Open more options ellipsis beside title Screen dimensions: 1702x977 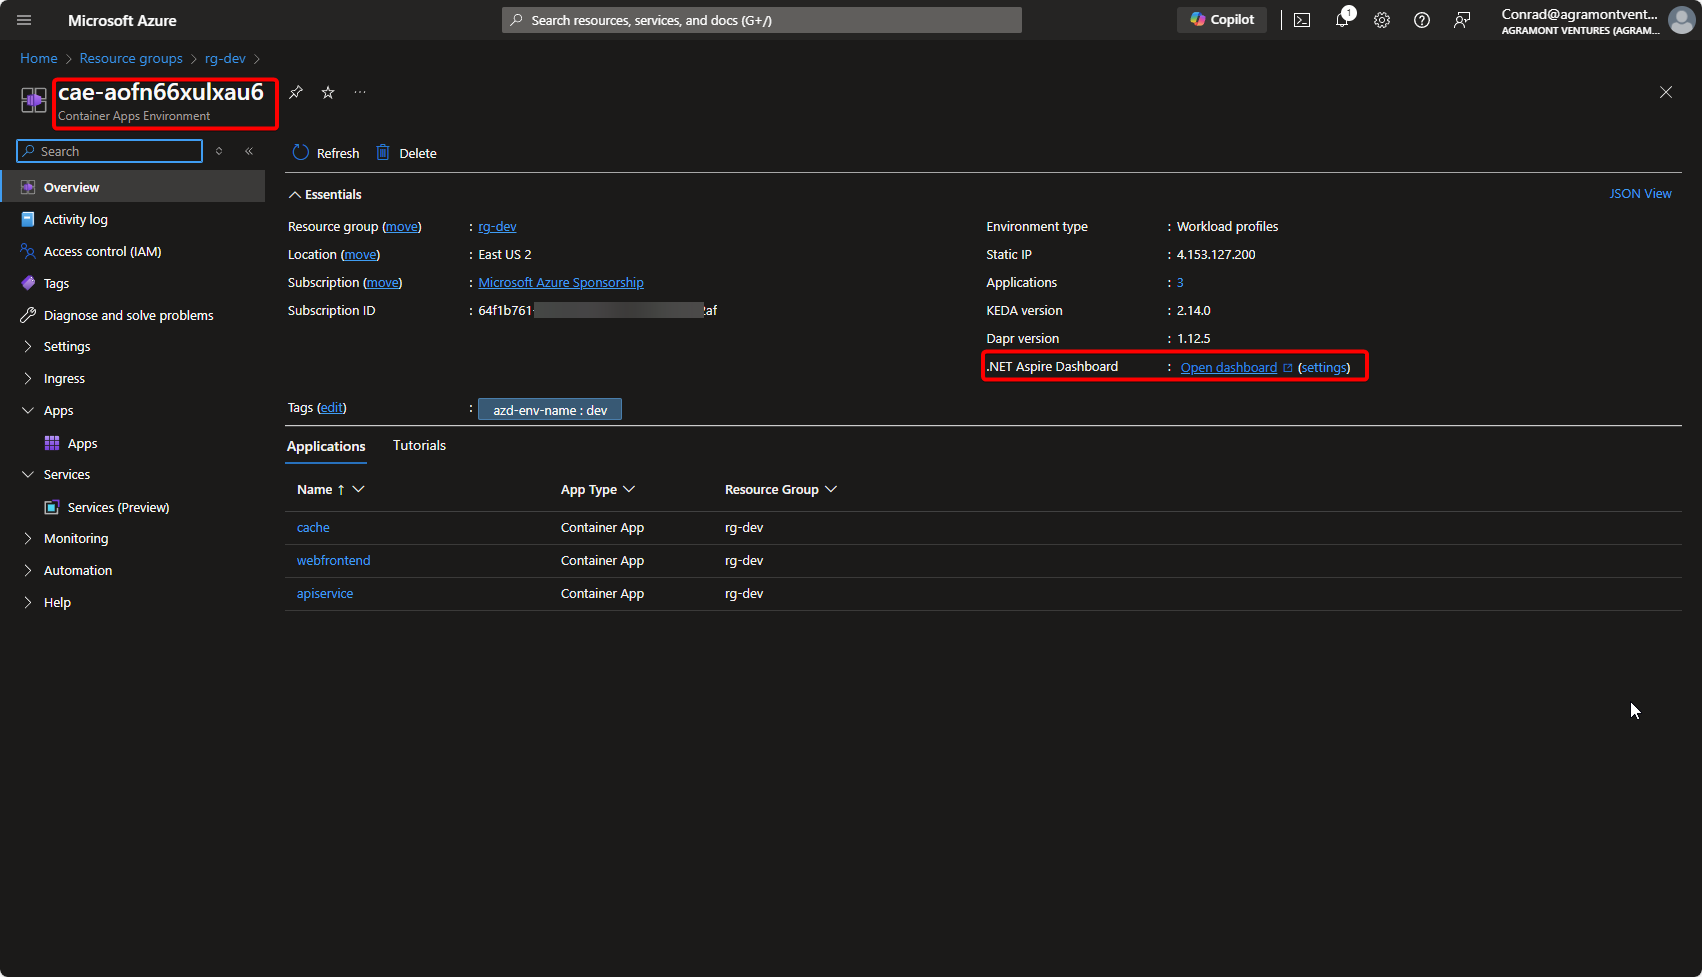click(360, 92)
